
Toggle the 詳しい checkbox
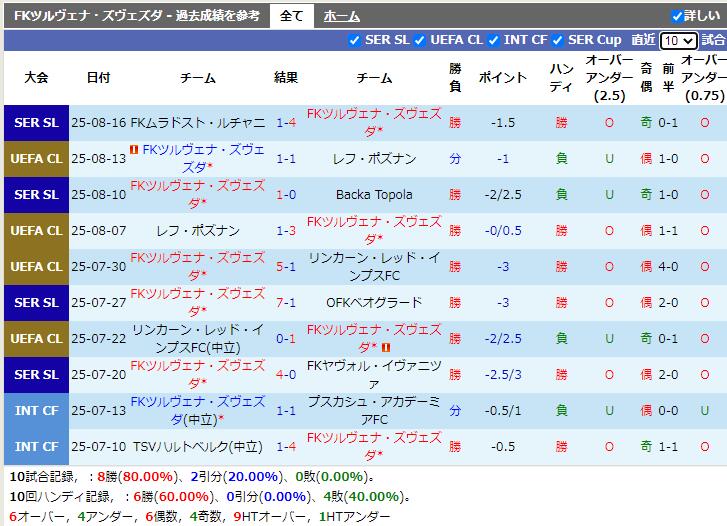click(x=677, y=16)
